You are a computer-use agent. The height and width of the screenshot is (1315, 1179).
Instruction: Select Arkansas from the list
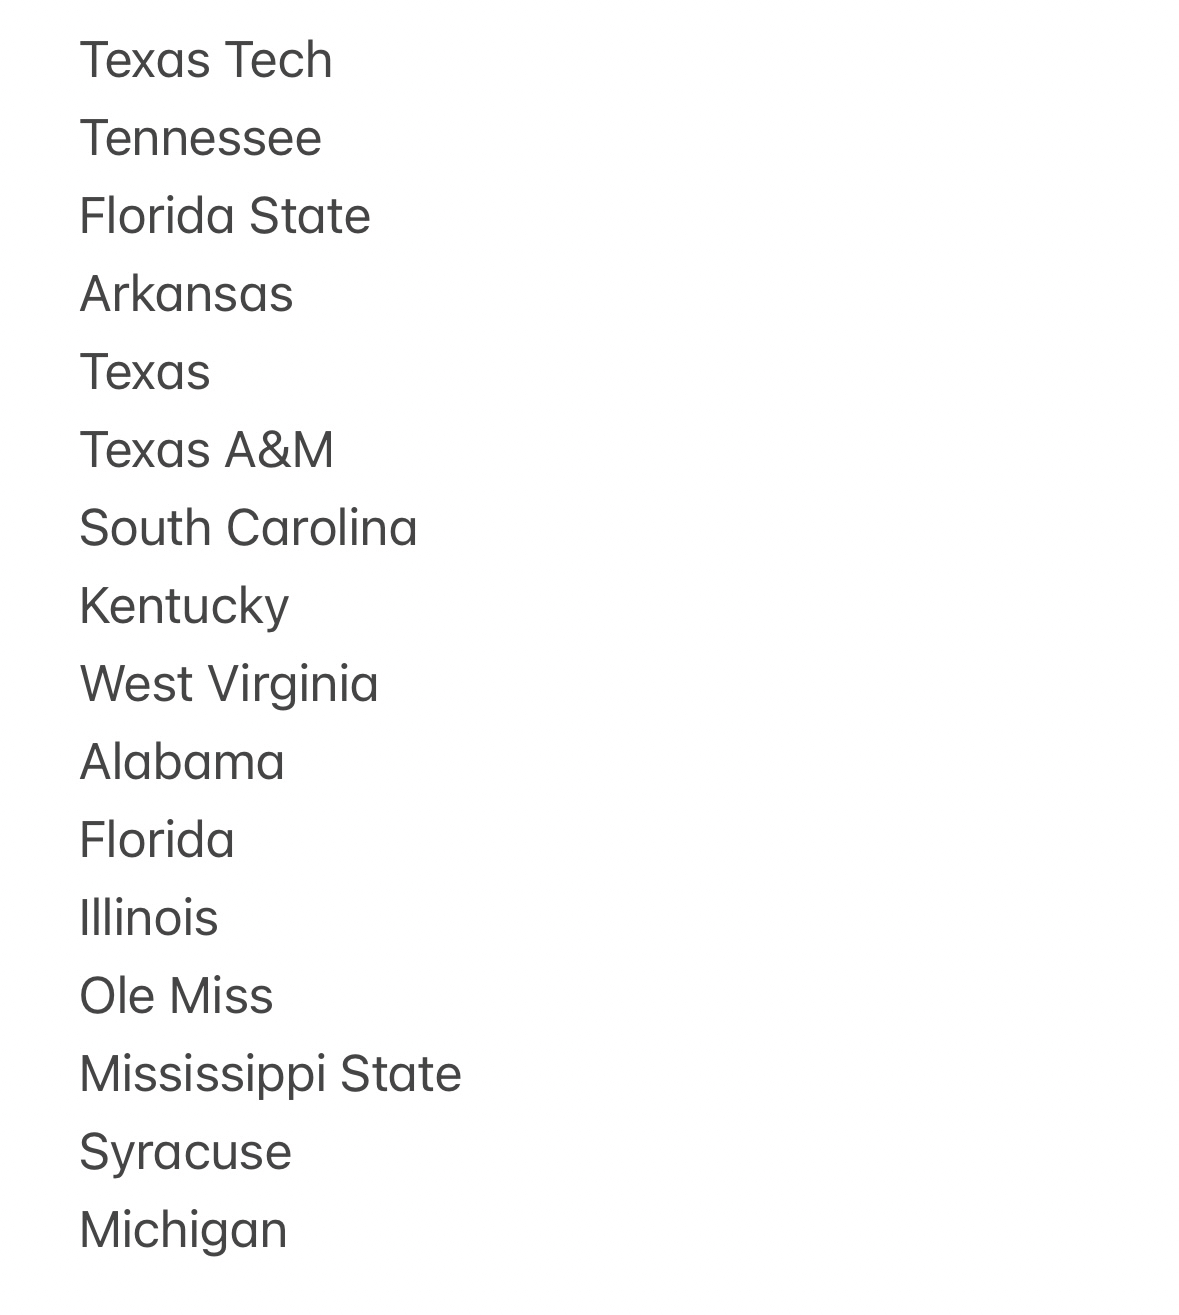186,294
